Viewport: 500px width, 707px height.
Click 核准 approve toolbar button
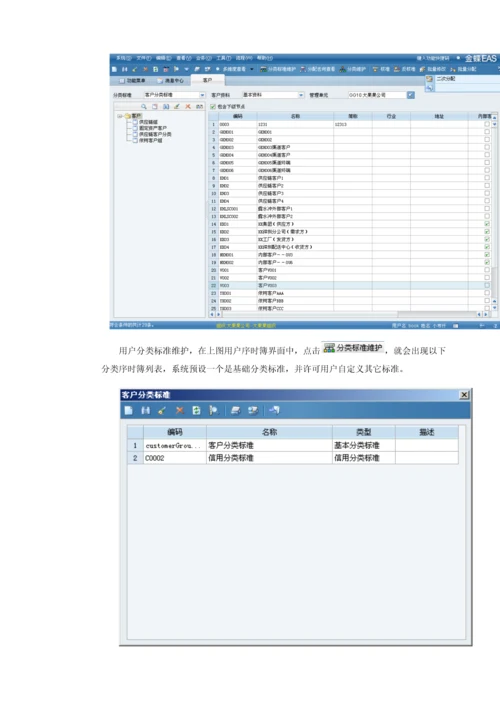click(x=381, y=69)
